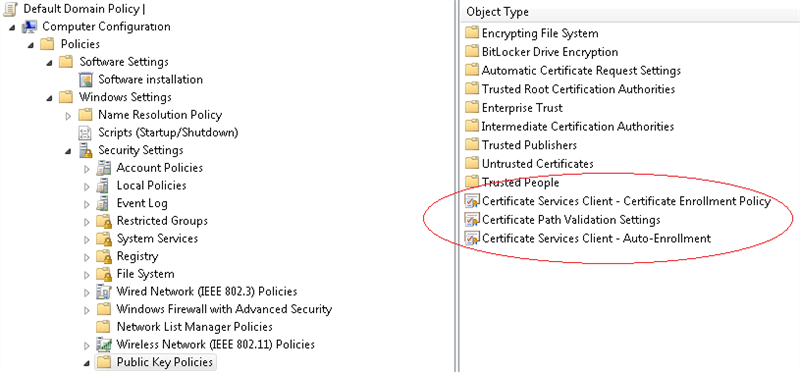
Task: Click the Network List Manager Policies icon
Action: pos(104,327)
